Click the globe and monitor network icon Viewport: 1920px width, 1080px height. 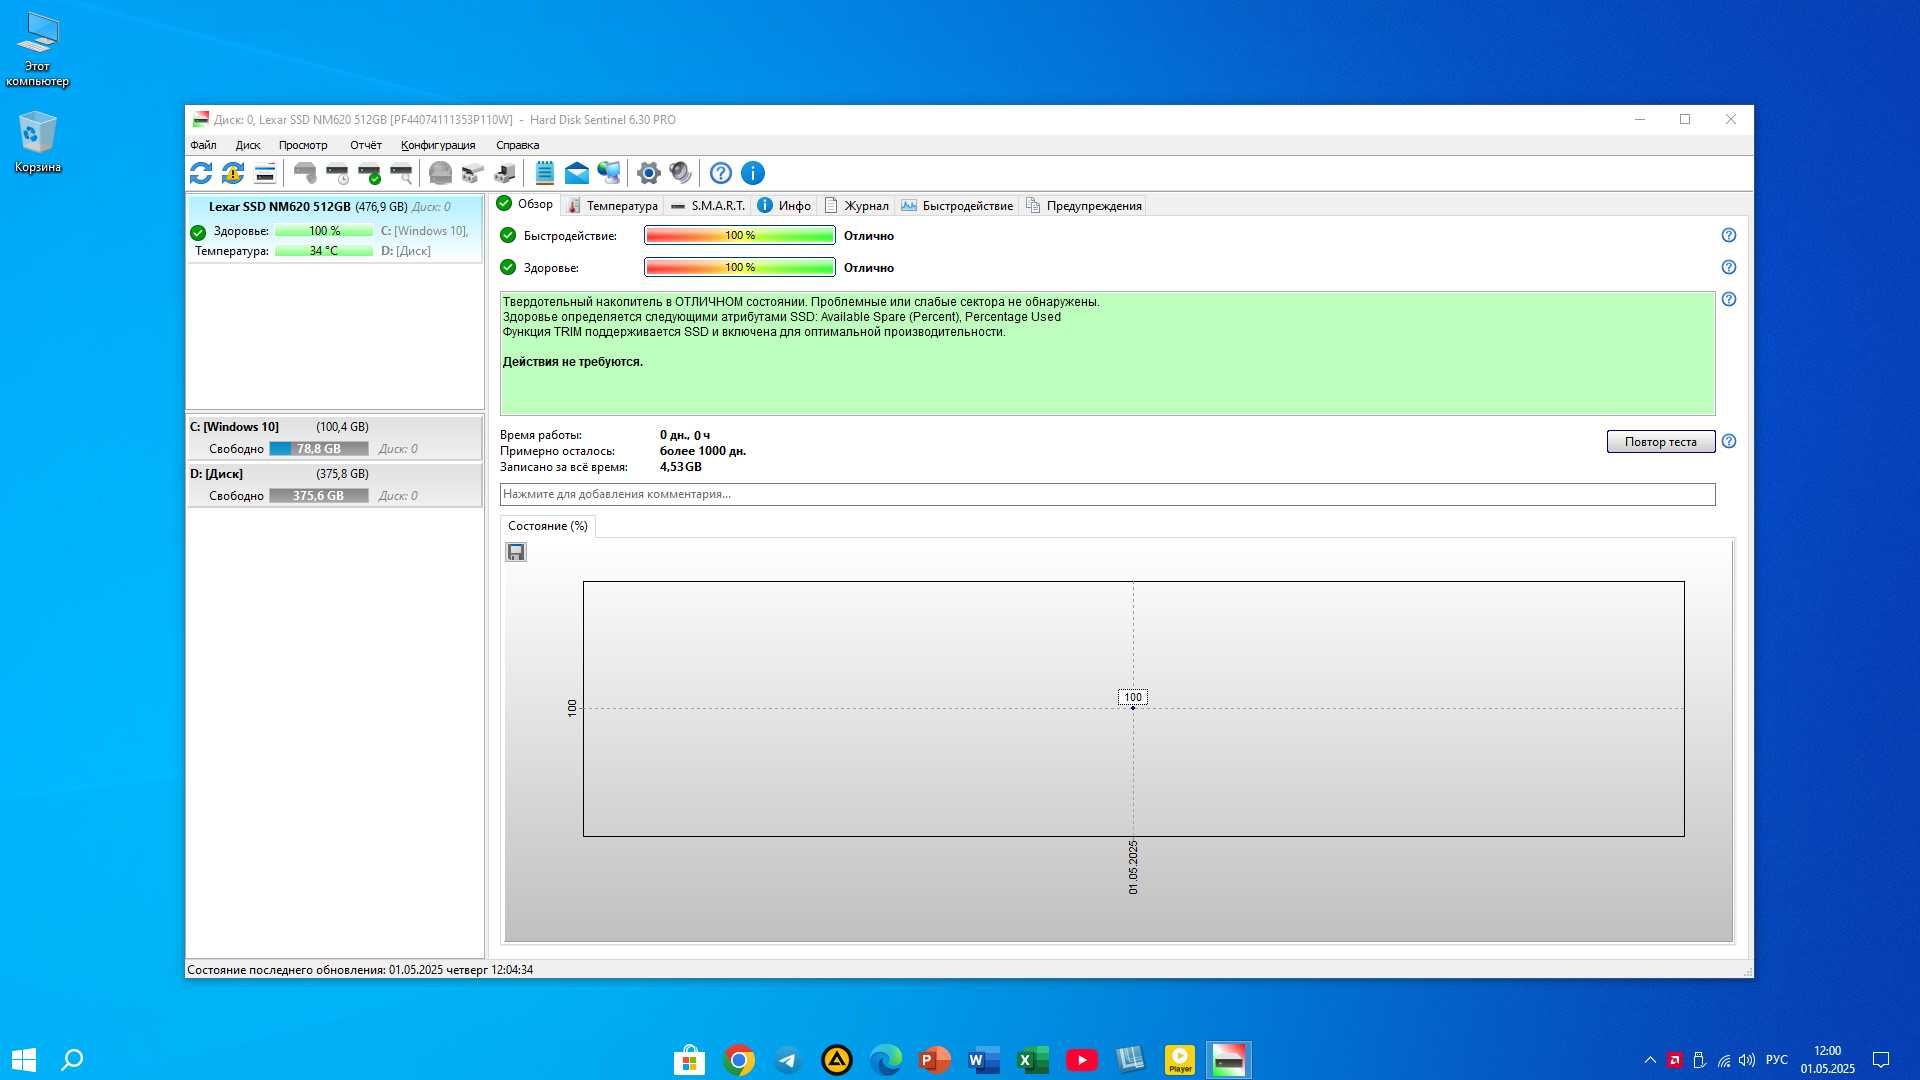click(609, 173)
